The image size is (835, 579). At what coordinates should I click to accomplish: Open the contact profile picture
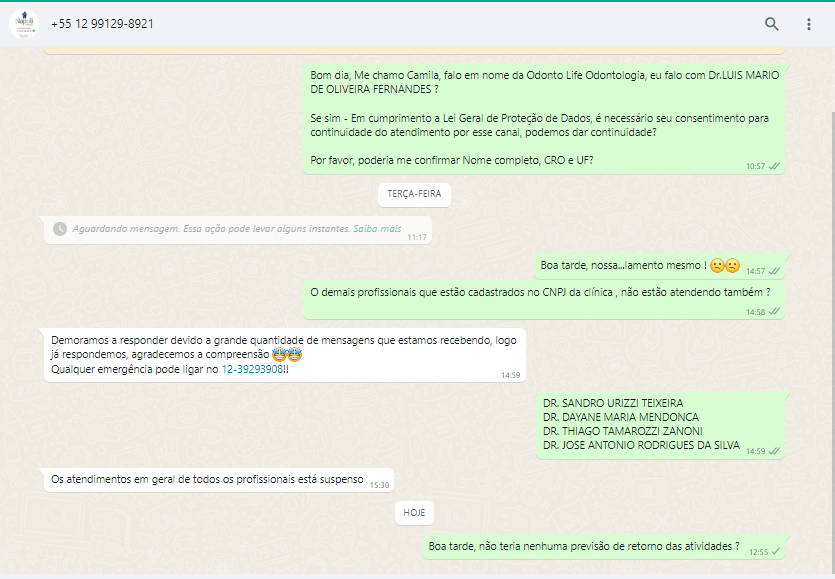click(24, 24)
